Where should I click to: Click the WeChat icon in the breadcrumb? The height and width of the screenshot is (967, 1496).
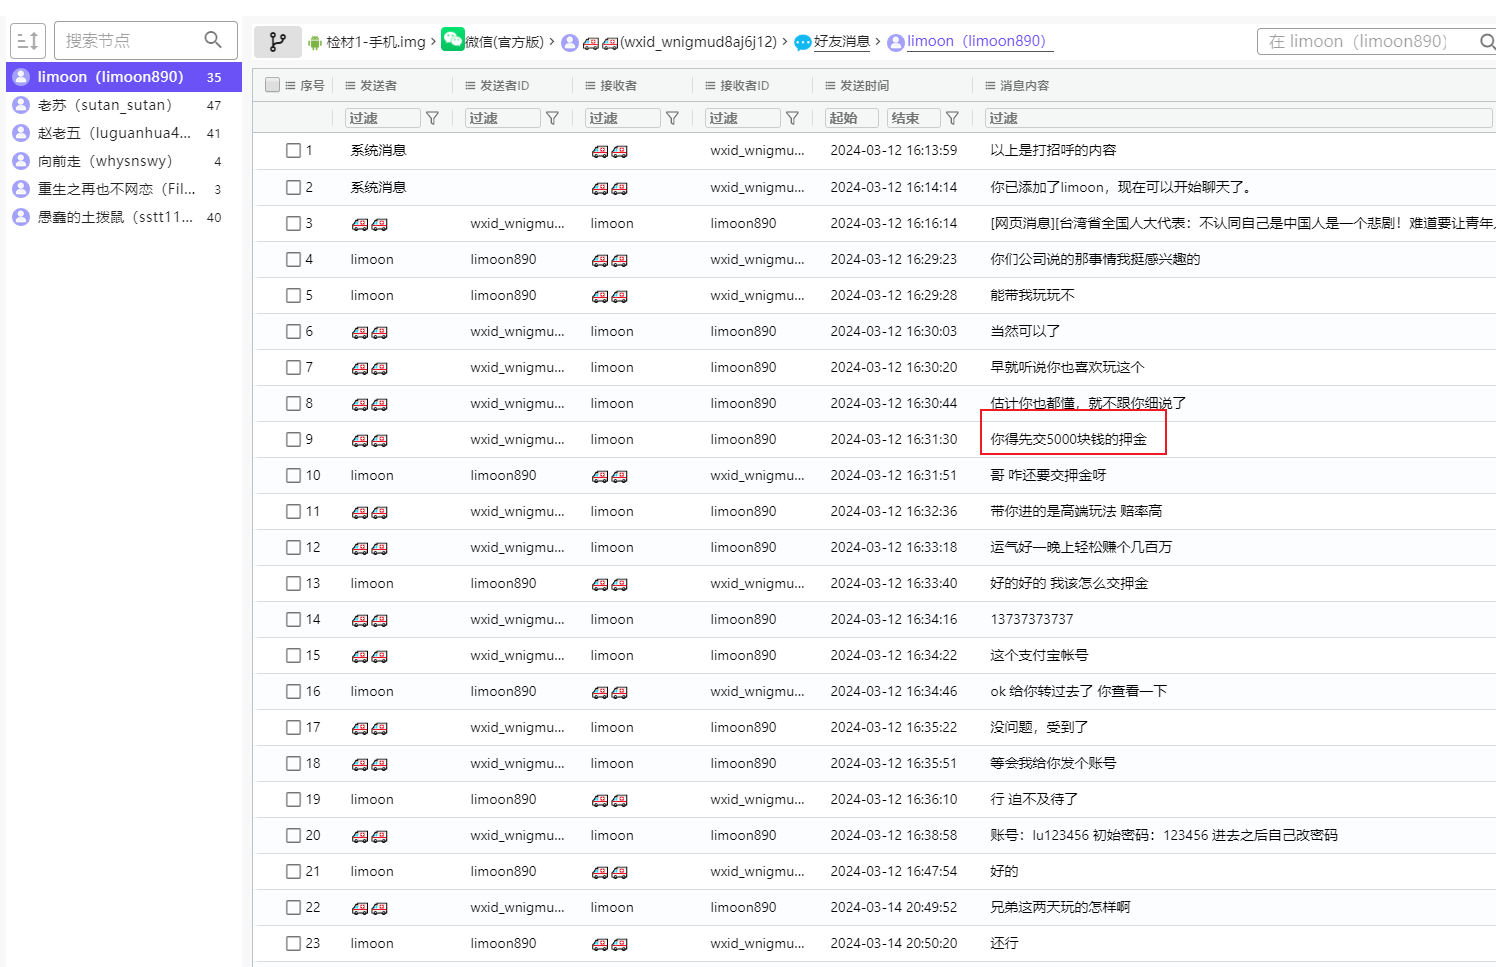(x=453, y=40)
